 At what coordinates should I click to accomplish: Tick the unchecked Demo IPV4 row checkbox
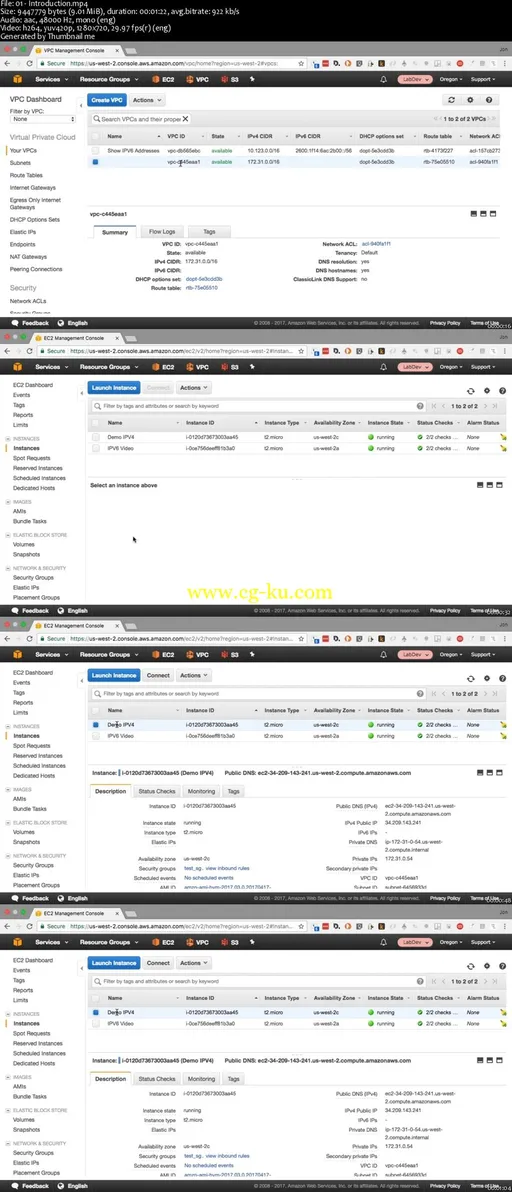point(96,437)
